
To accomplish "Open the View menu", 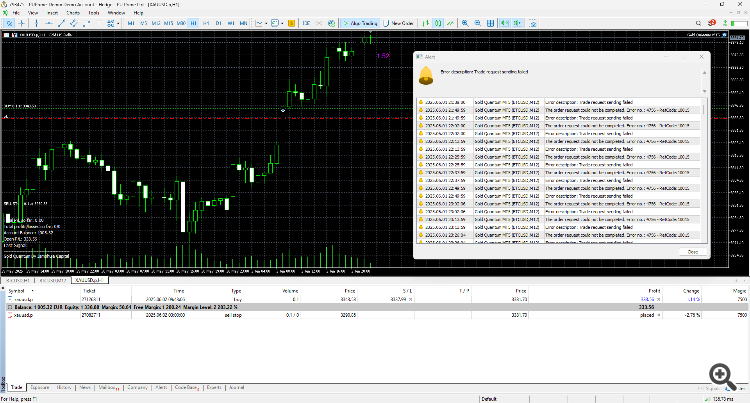I will click(x=33, y=13).
